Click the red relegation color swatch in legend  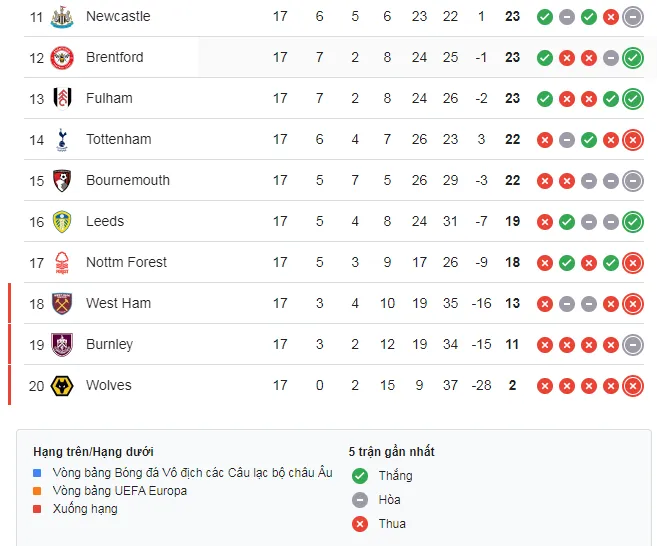(x=38, y=509)
